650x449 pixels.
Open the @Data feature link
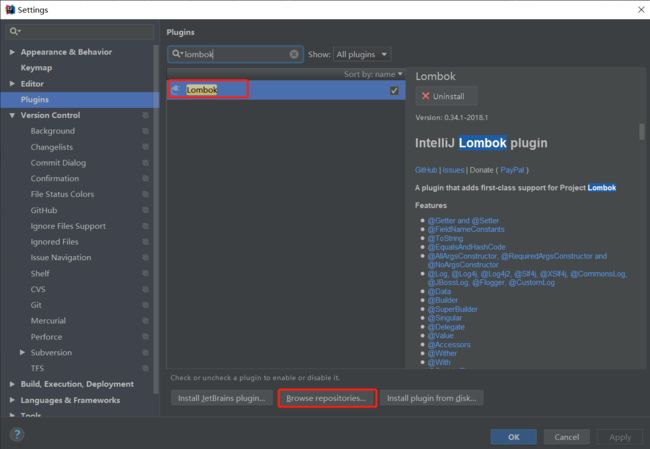pos(439,291)
